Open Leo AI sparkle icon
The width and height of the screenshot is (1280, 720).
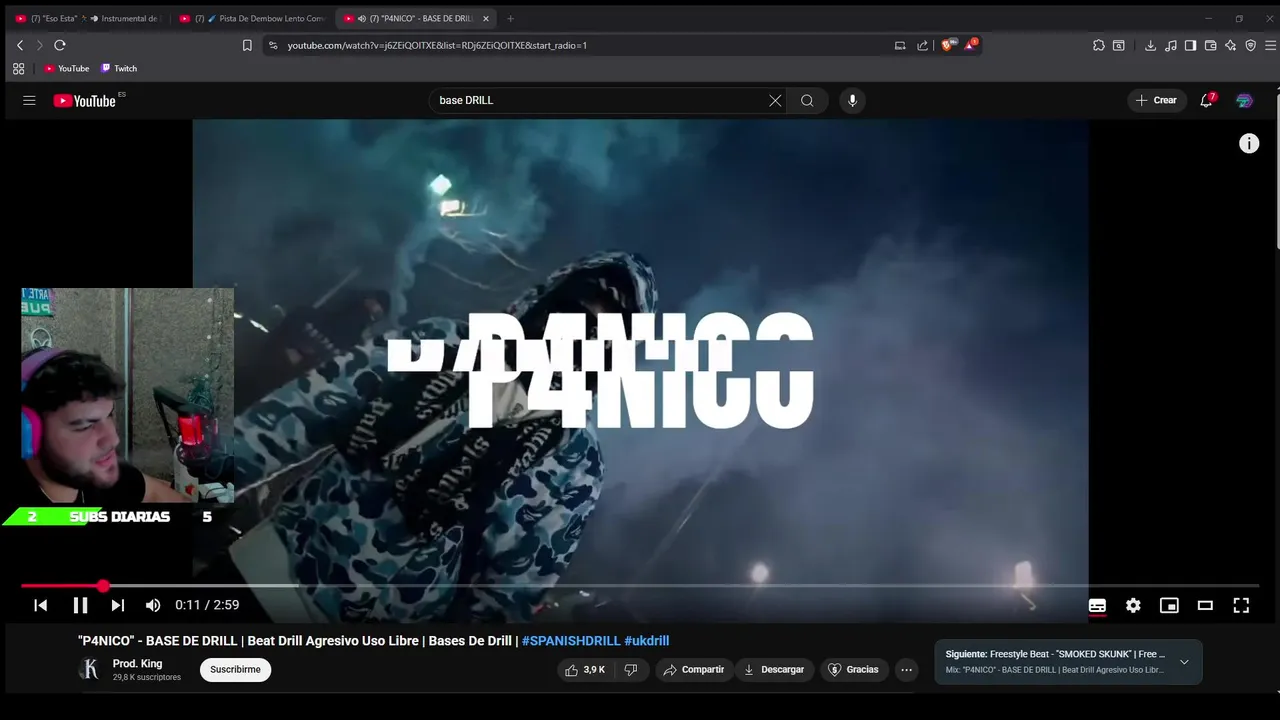(1230, 45)
